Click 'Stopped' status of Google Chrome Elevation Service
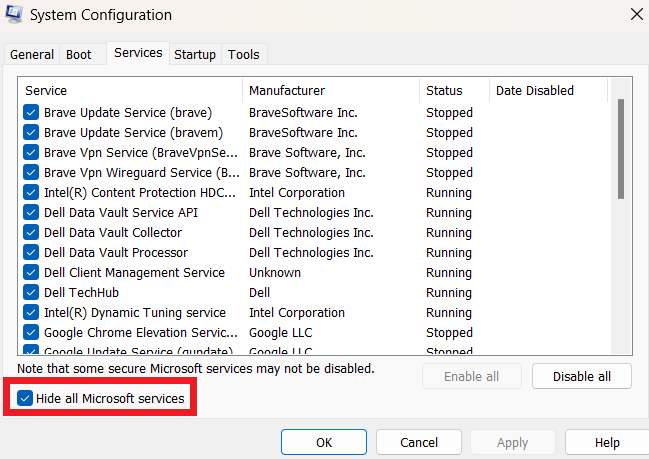The image size is (649, 459). (x=449, y=333)
